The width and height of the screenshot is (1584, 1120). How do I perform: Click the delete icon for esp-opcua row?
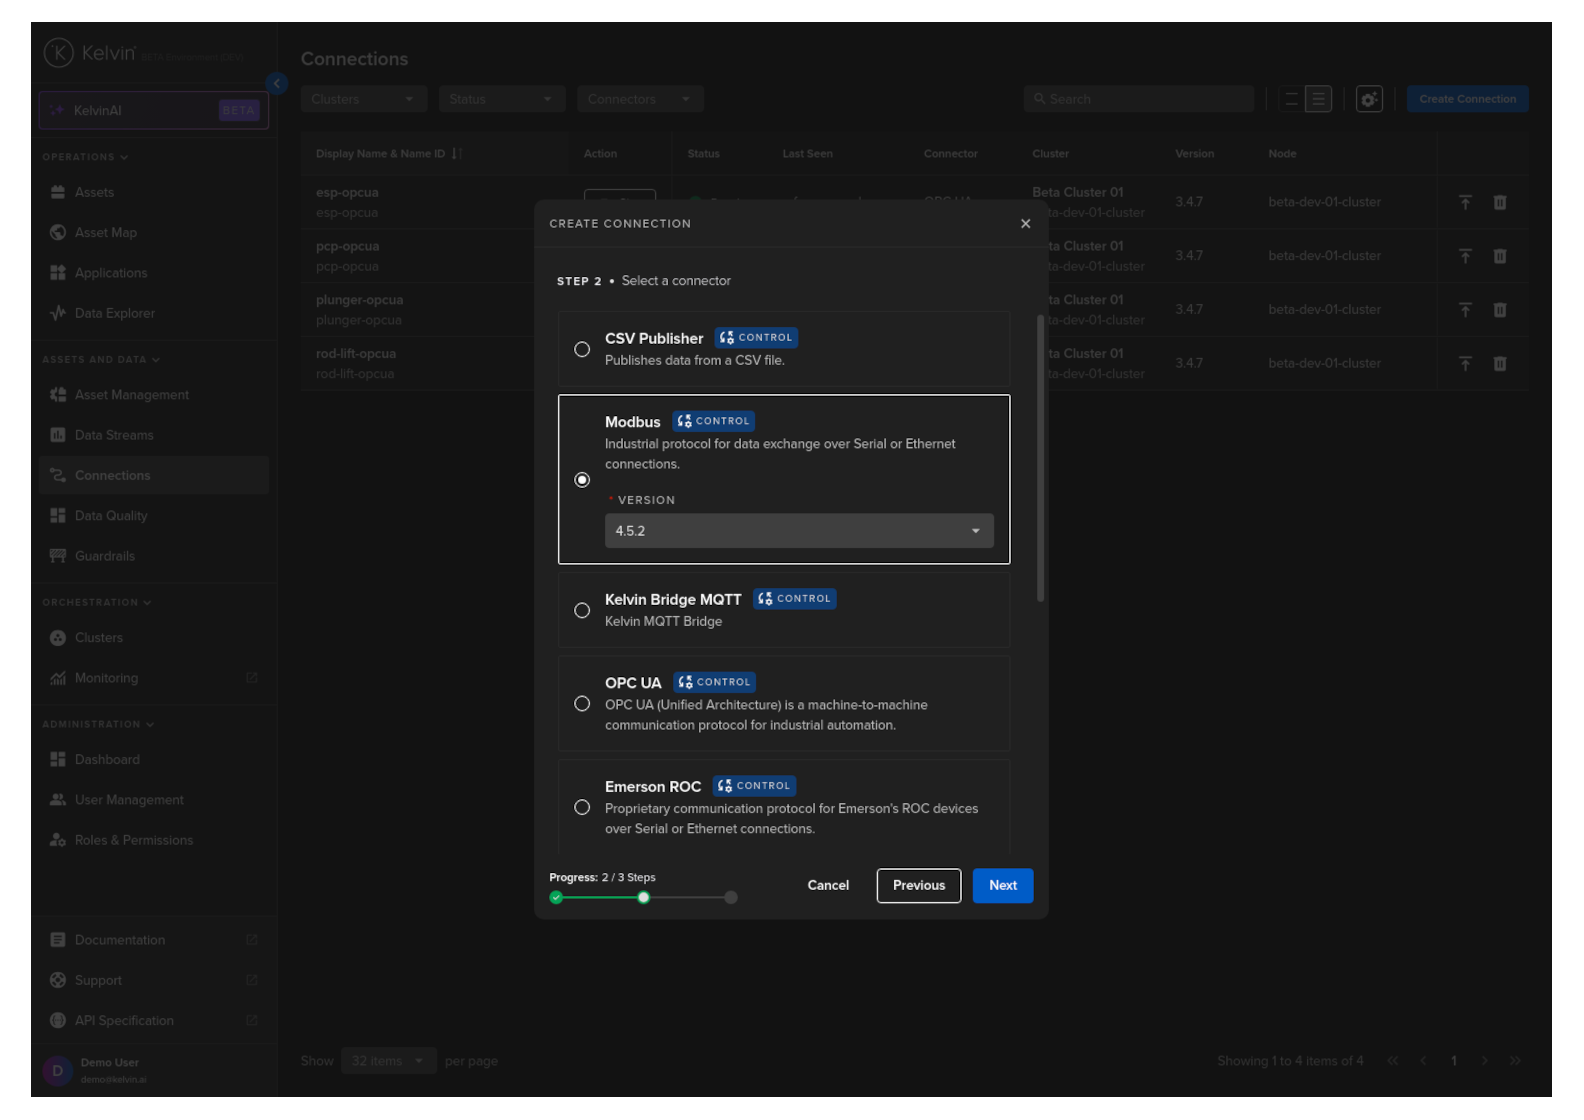pyautogui.click(x=1499, y=203)
